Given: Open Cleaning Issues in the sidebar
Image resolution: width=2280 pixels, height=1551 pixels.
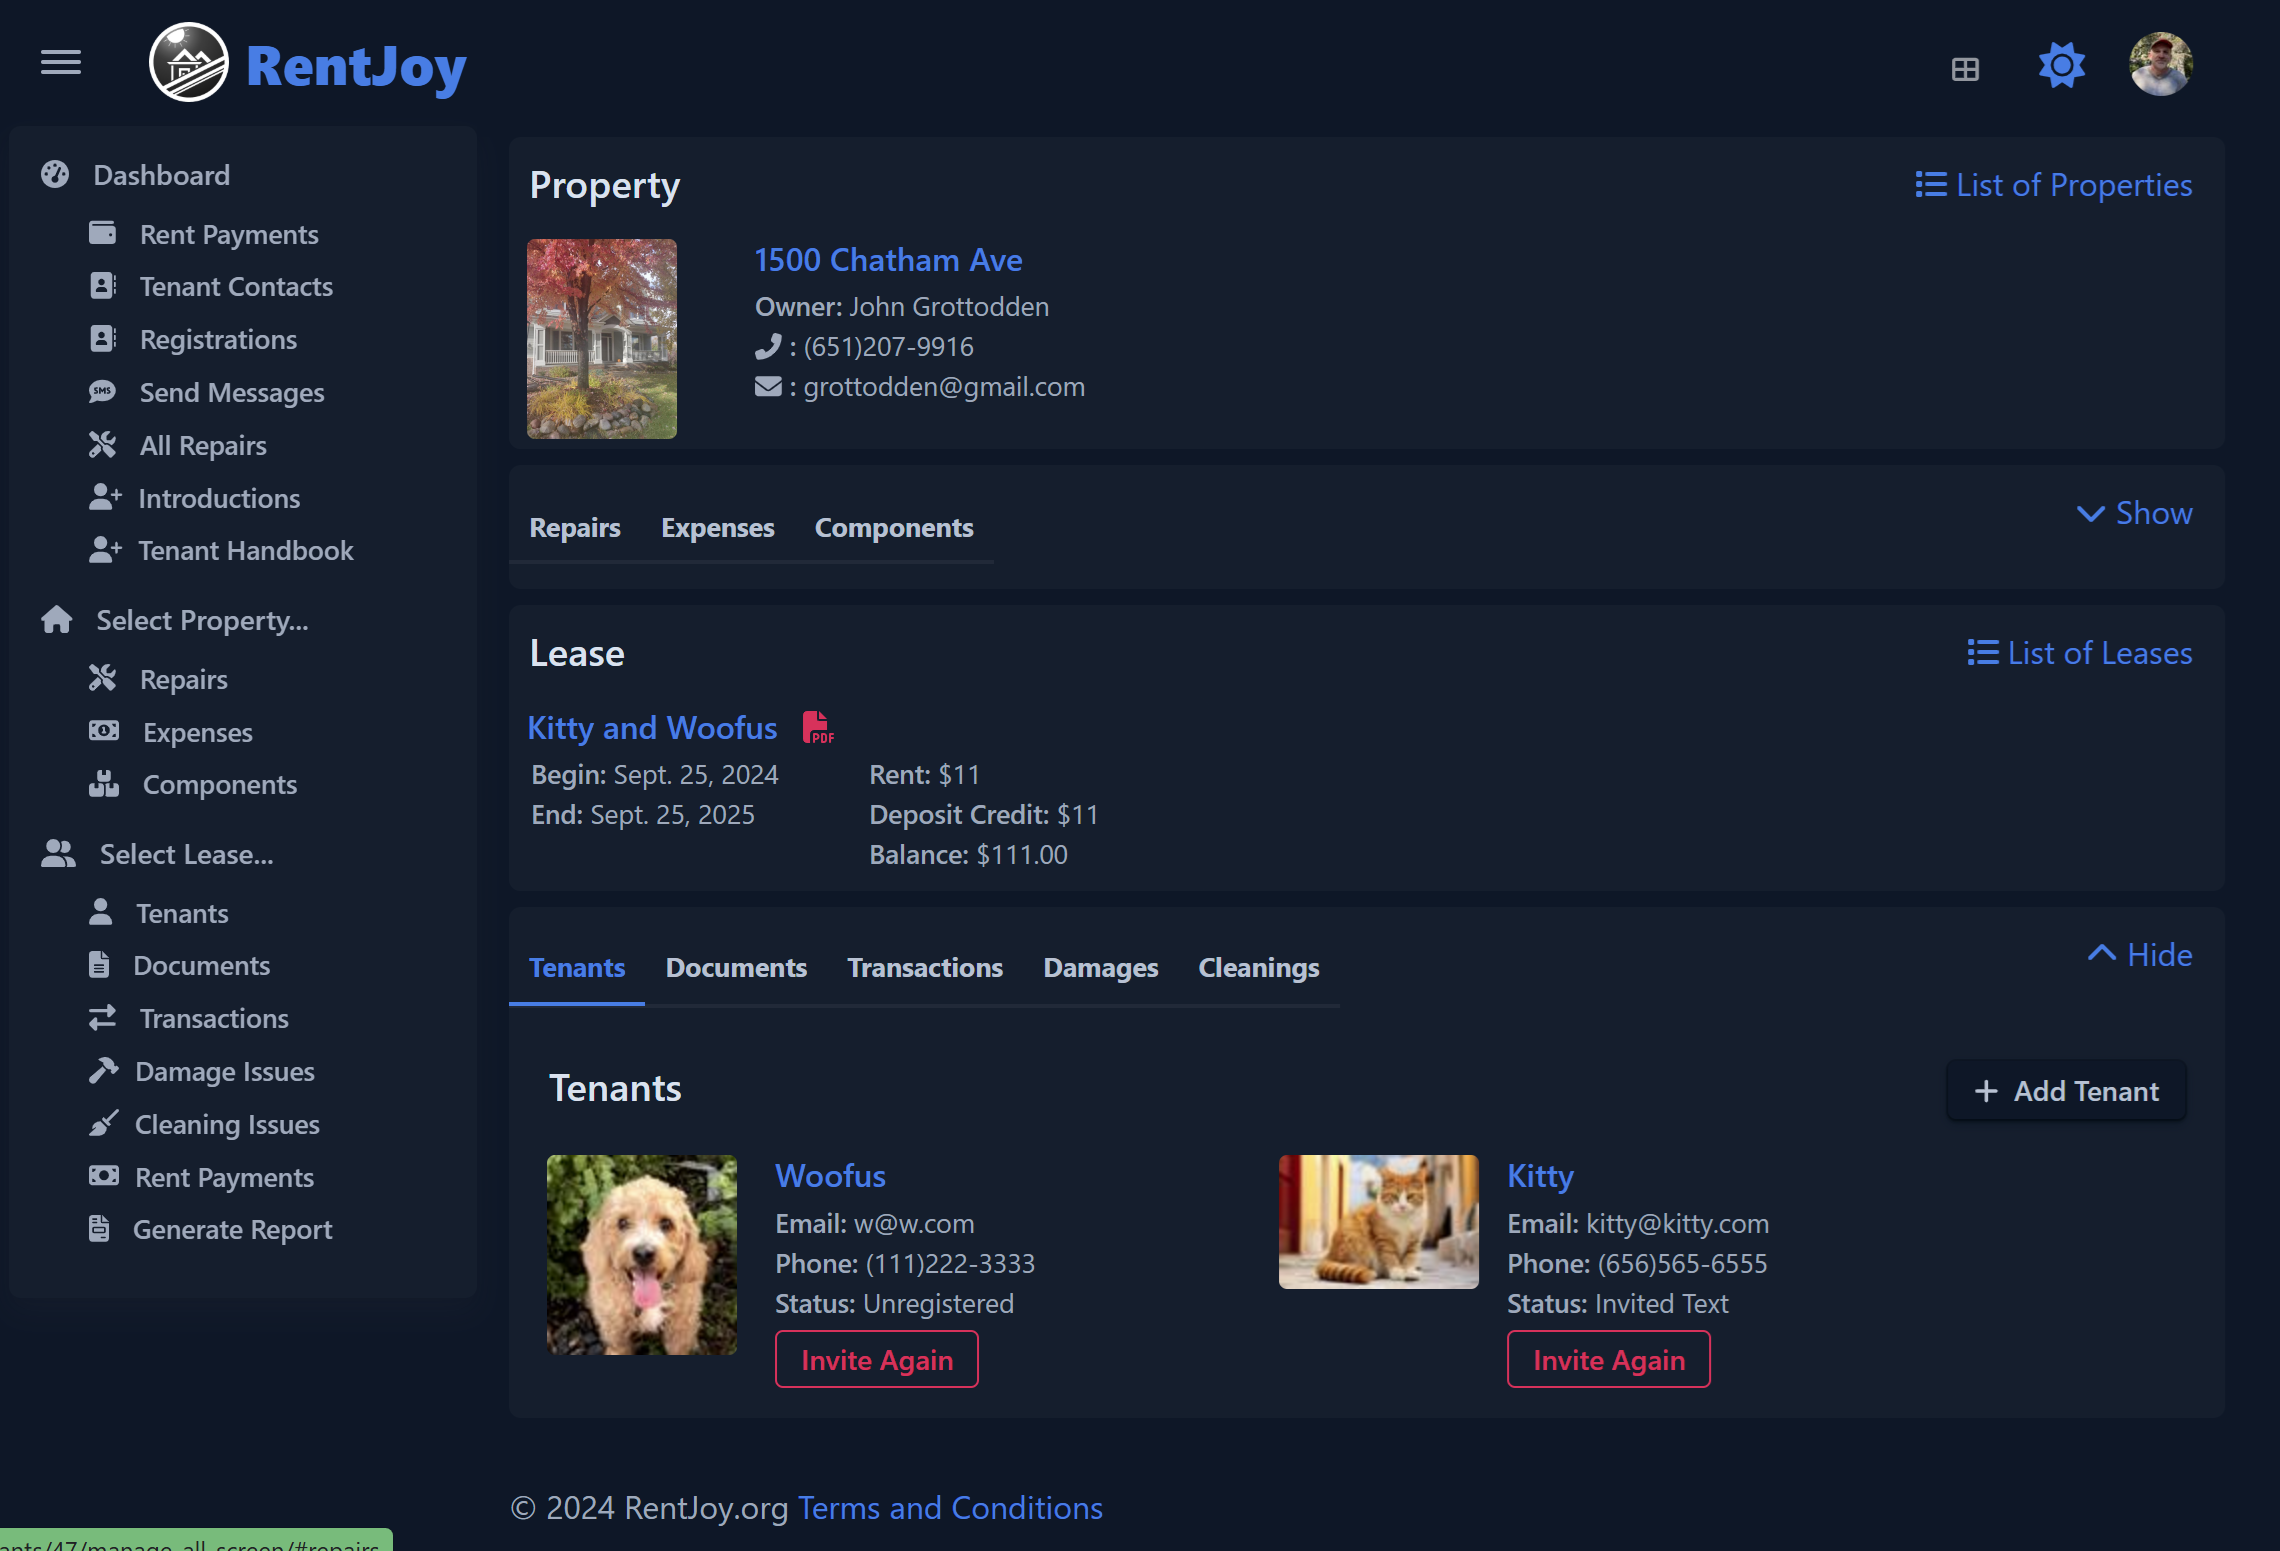Looking at the screenshot, I should click(x=227, y=1125).
